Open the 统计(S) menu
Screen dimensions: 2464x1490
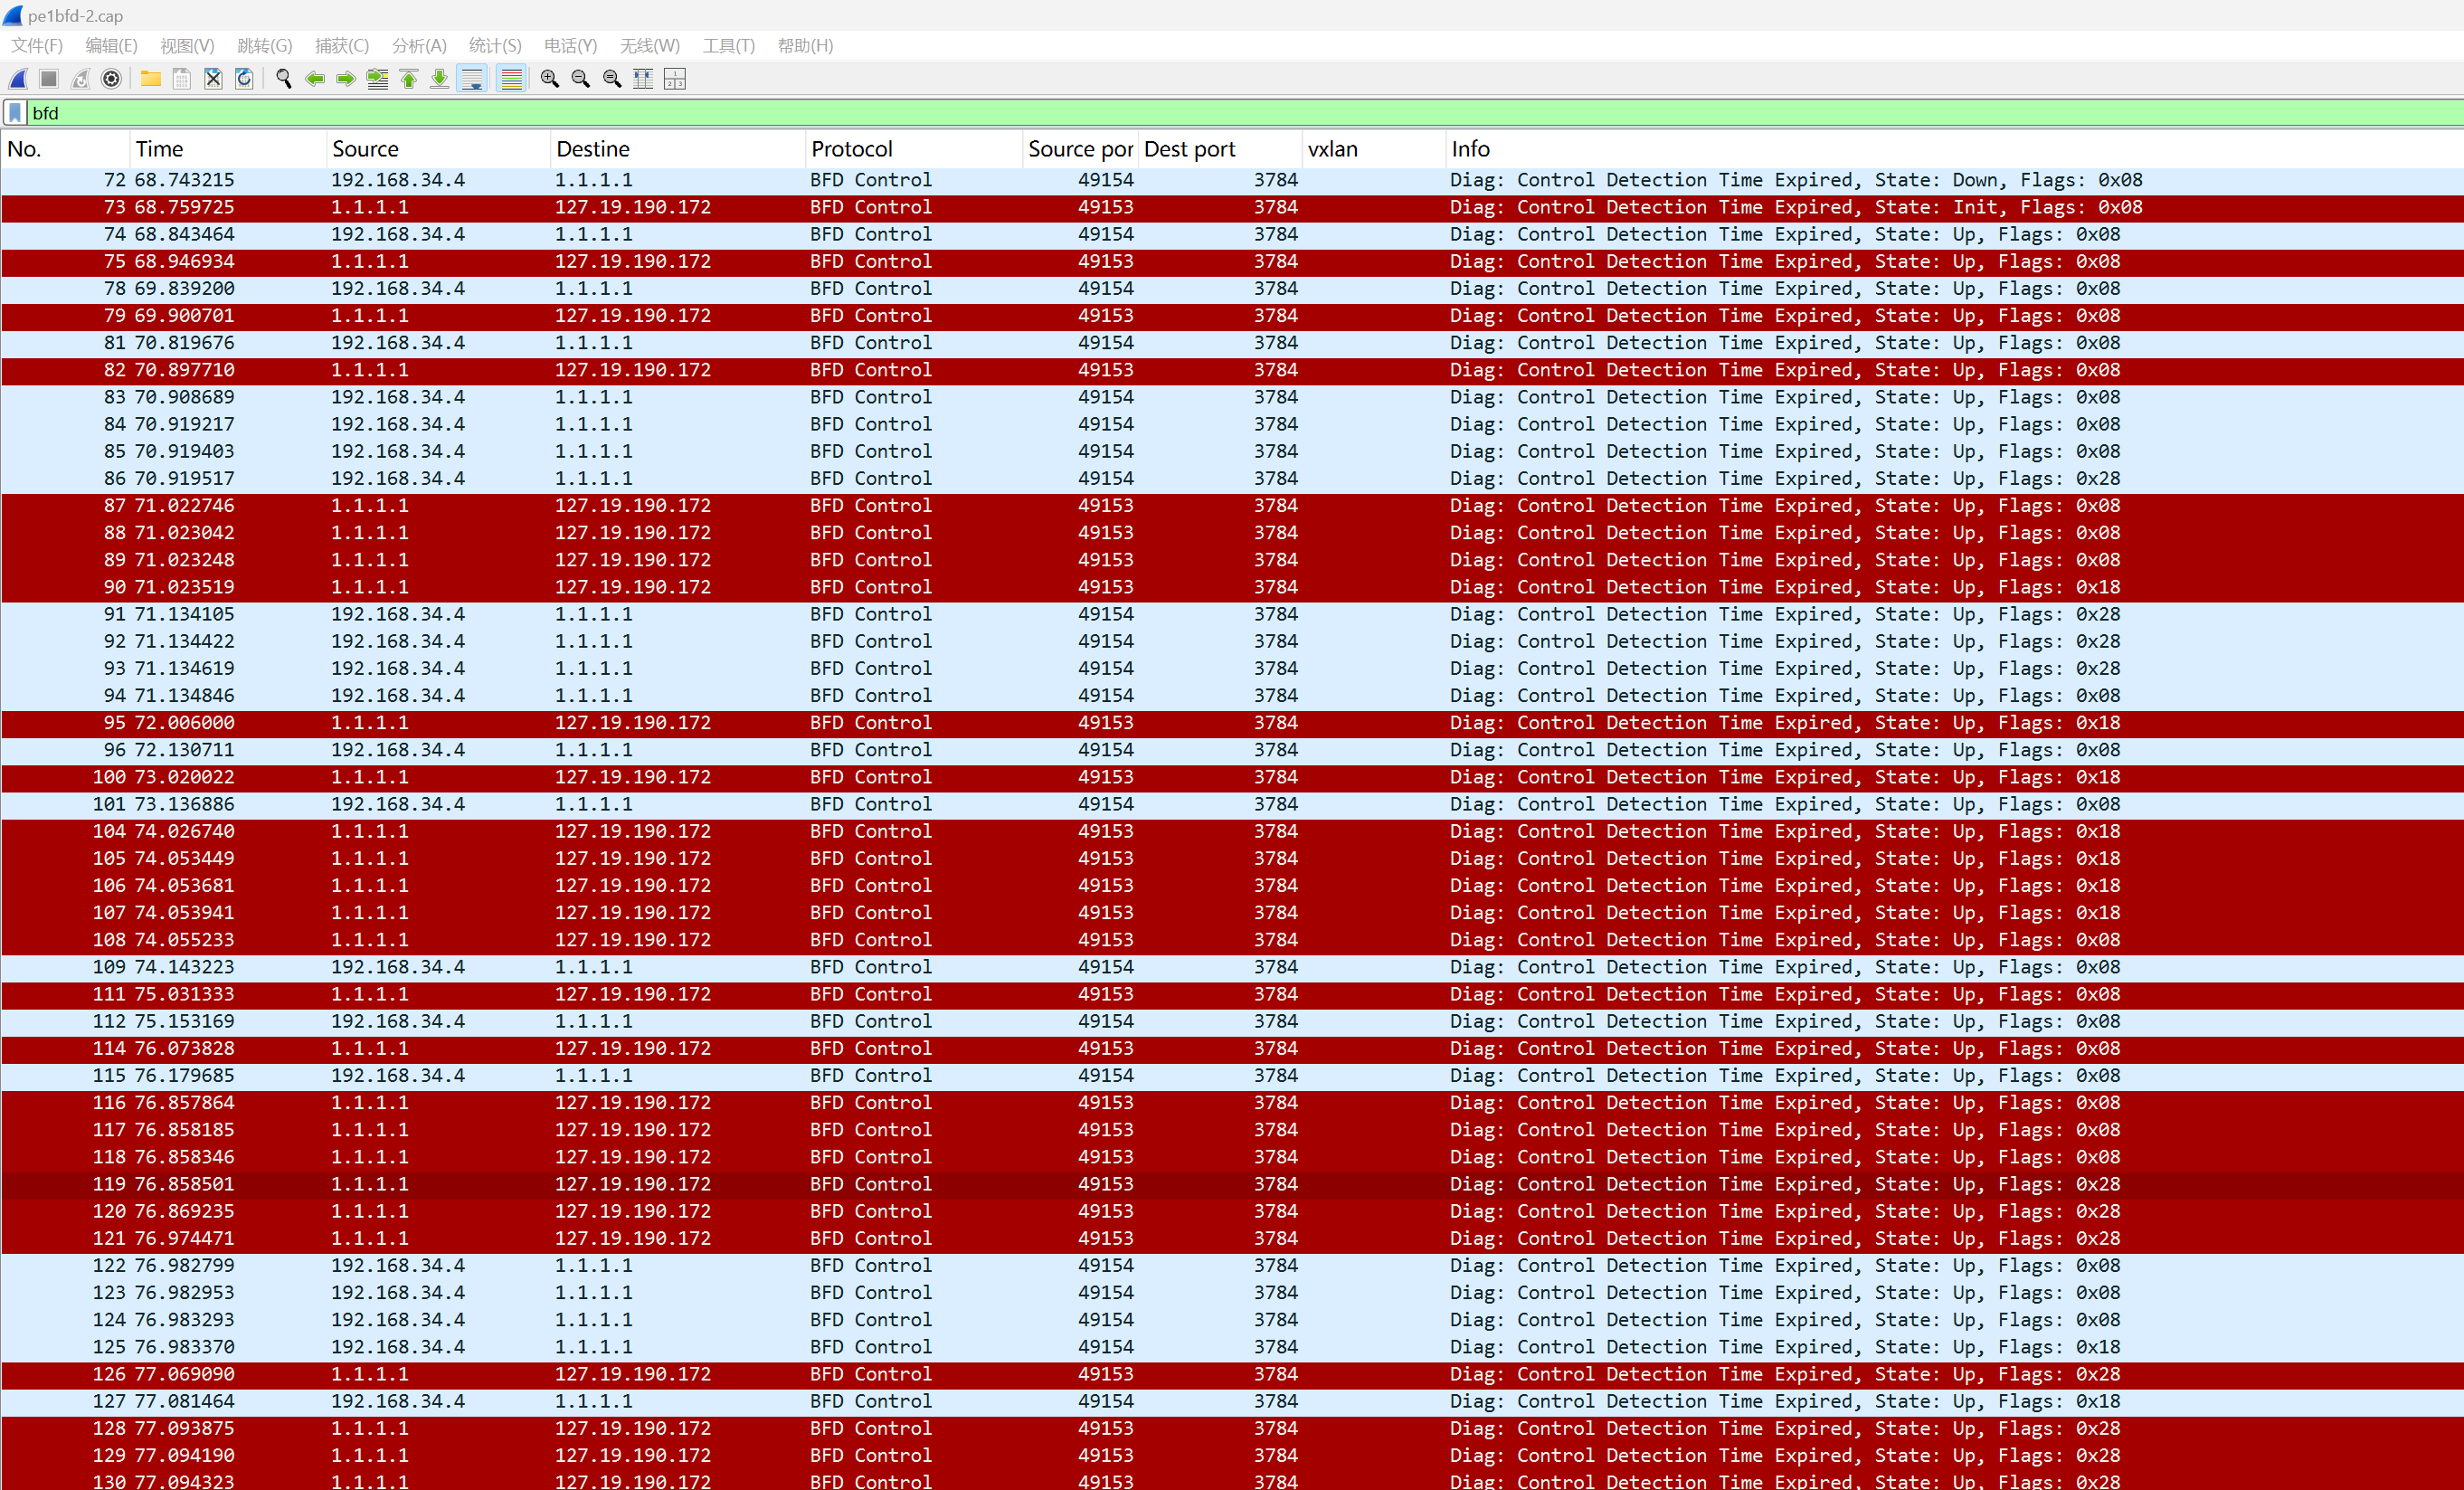pyautogui.click(x=495, y=46)
